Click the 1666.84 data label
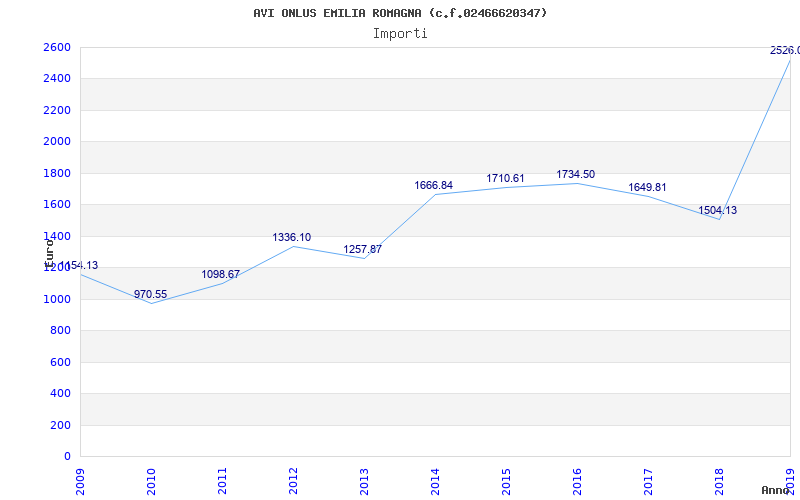 coord(433,185)
